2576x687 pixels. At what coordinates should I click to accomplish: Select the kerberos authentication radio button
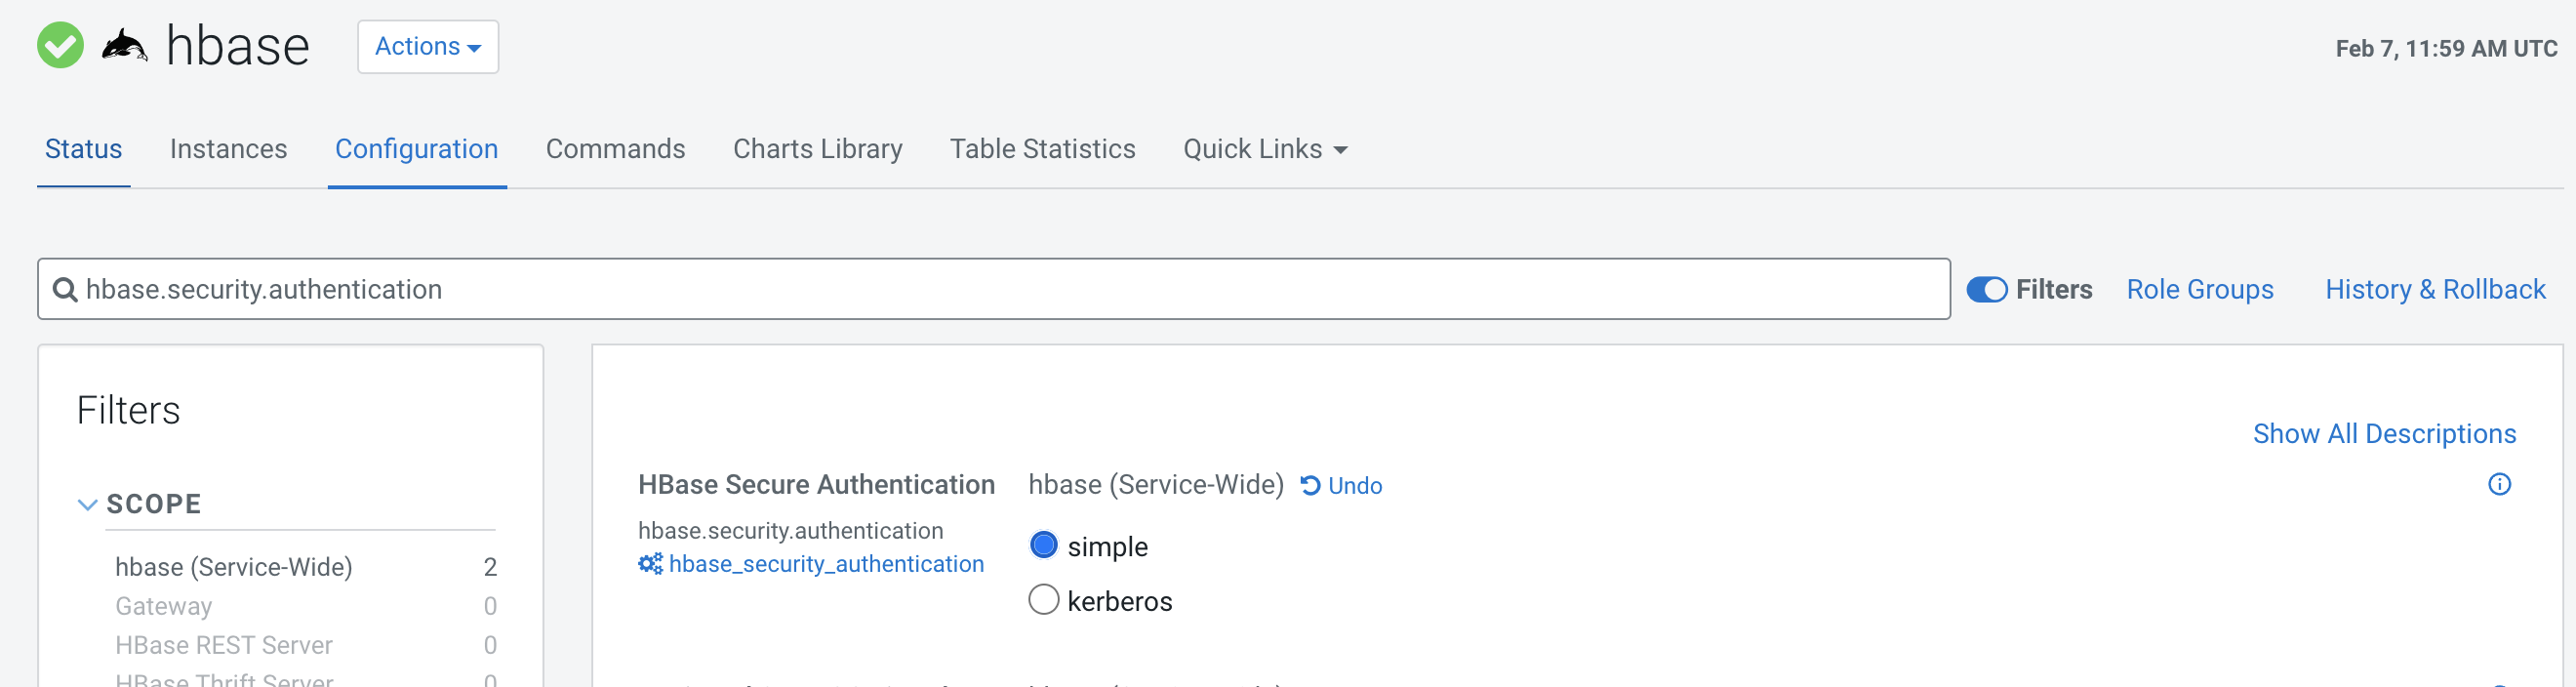(1043, 600)
